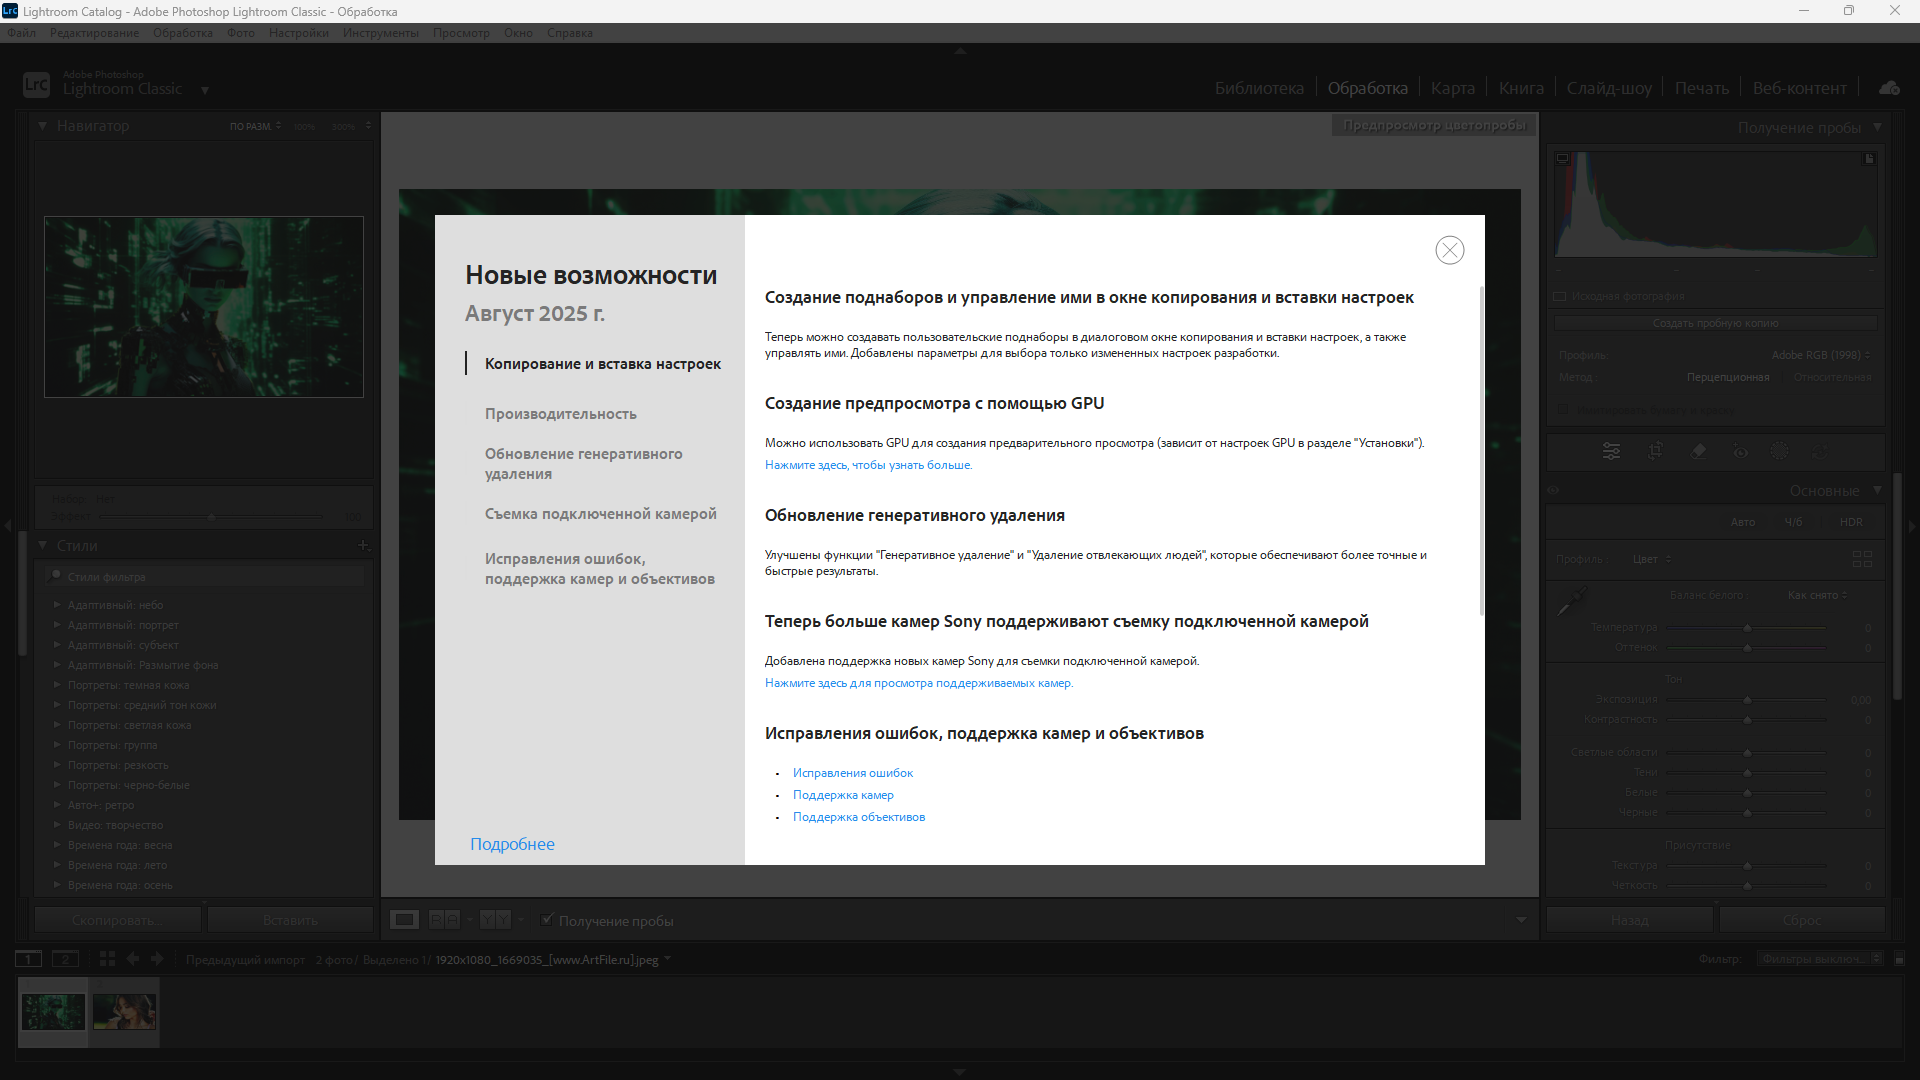
Task: Toggle the Получение пробы checkbox
Action: [547, 920]
